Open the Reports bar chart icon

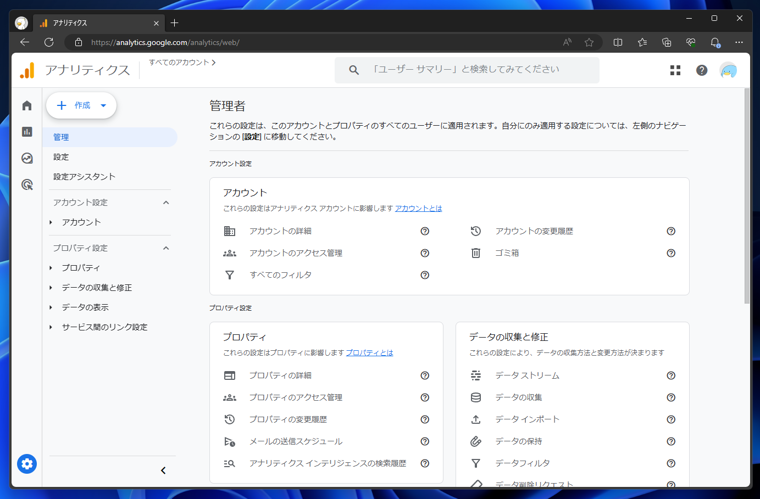[x=27, y=132]
